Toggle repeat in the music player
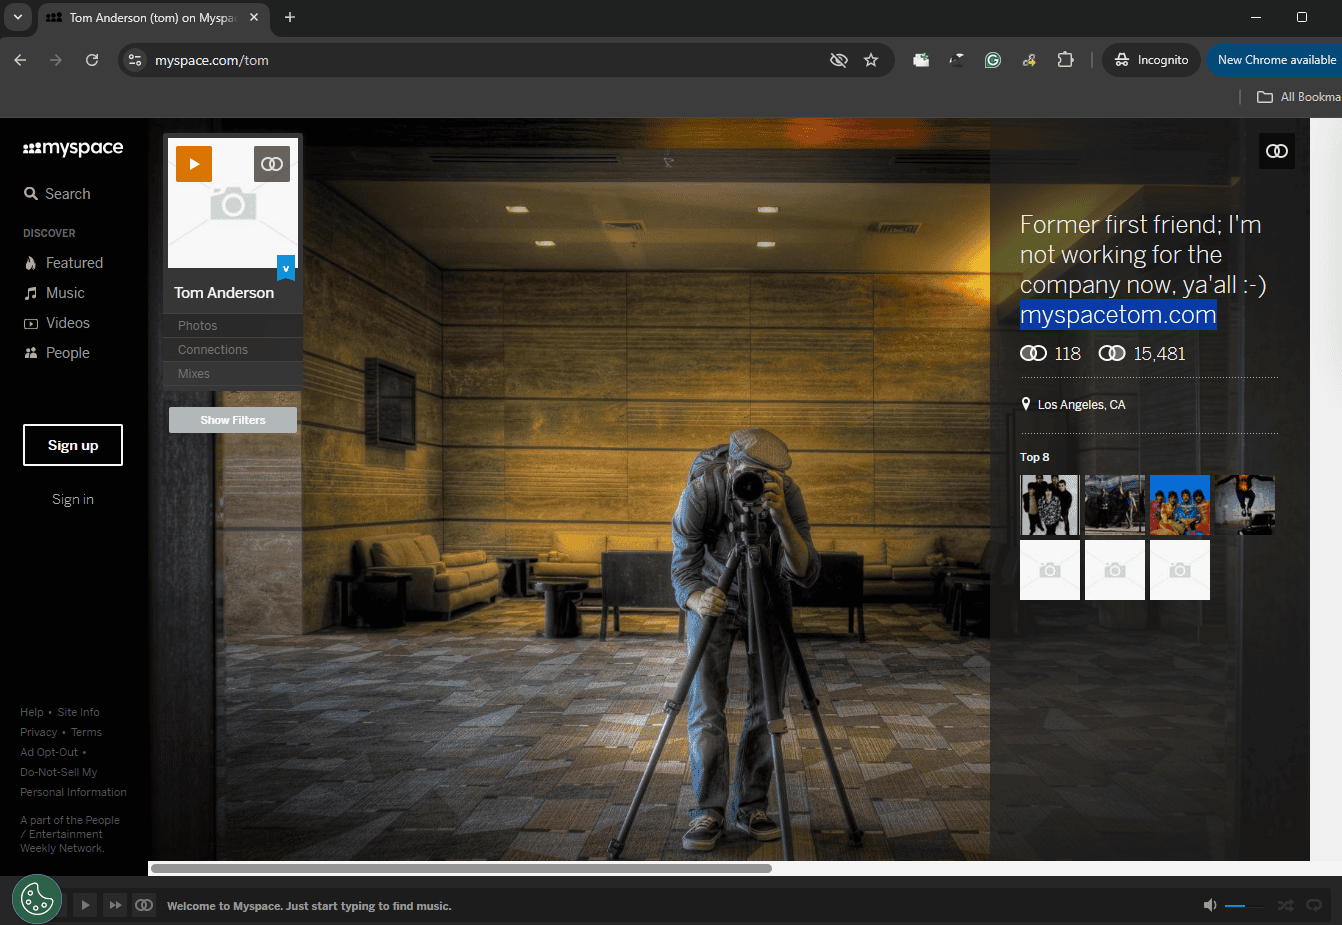 [x=1314, y=905]
